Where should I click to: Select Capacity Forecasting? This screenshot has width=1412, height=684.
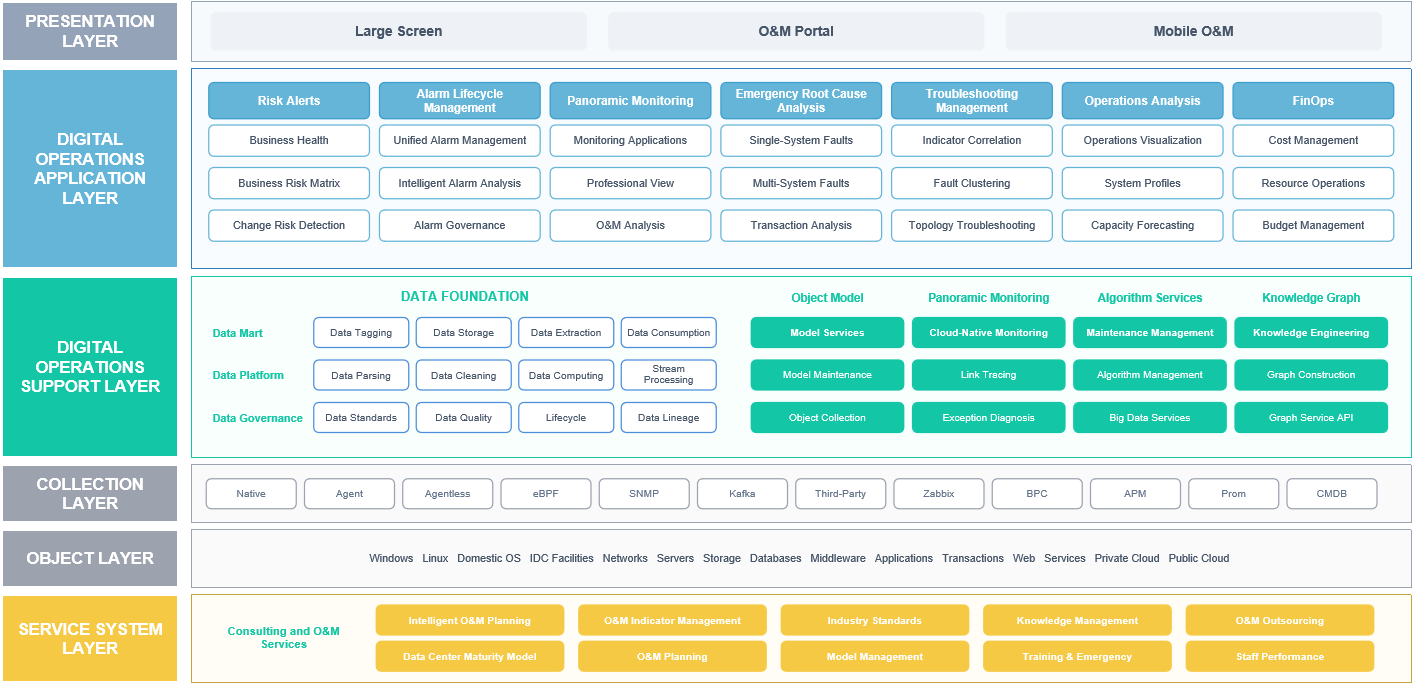tap(1142, 226)
